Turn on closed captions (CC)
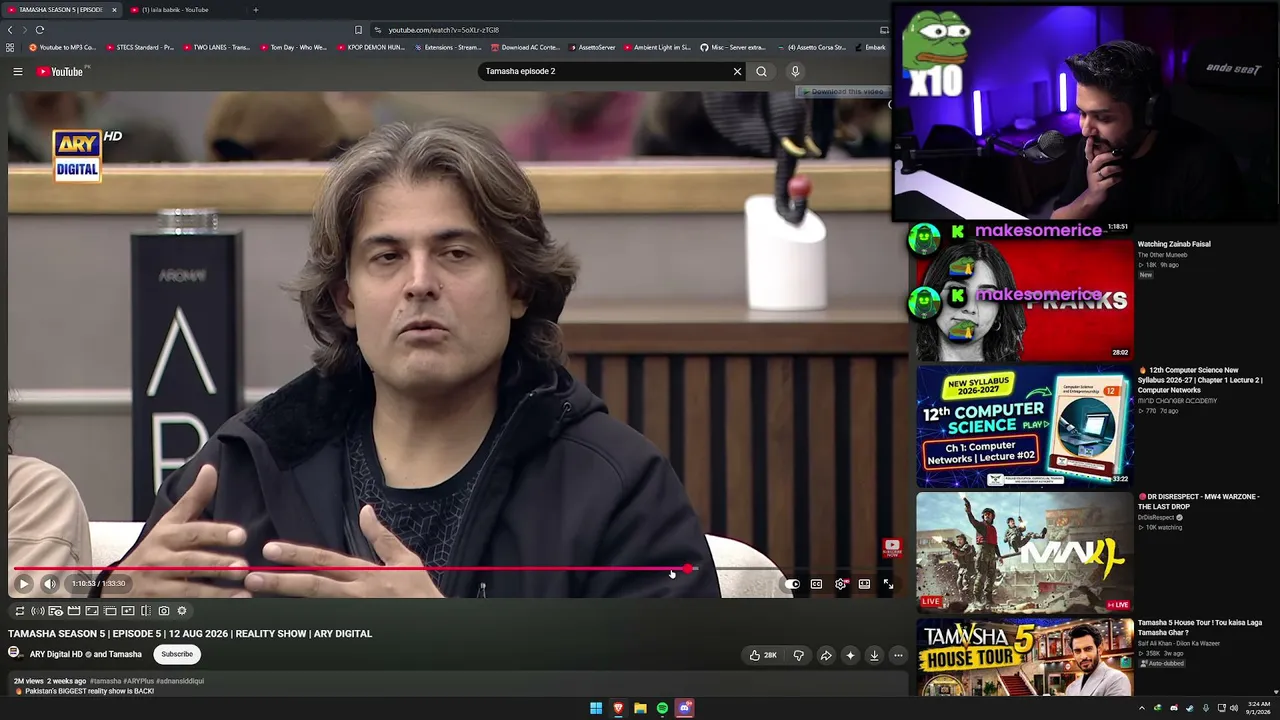This screenshot has width=1280, height=720. click(x=816, y=584)
